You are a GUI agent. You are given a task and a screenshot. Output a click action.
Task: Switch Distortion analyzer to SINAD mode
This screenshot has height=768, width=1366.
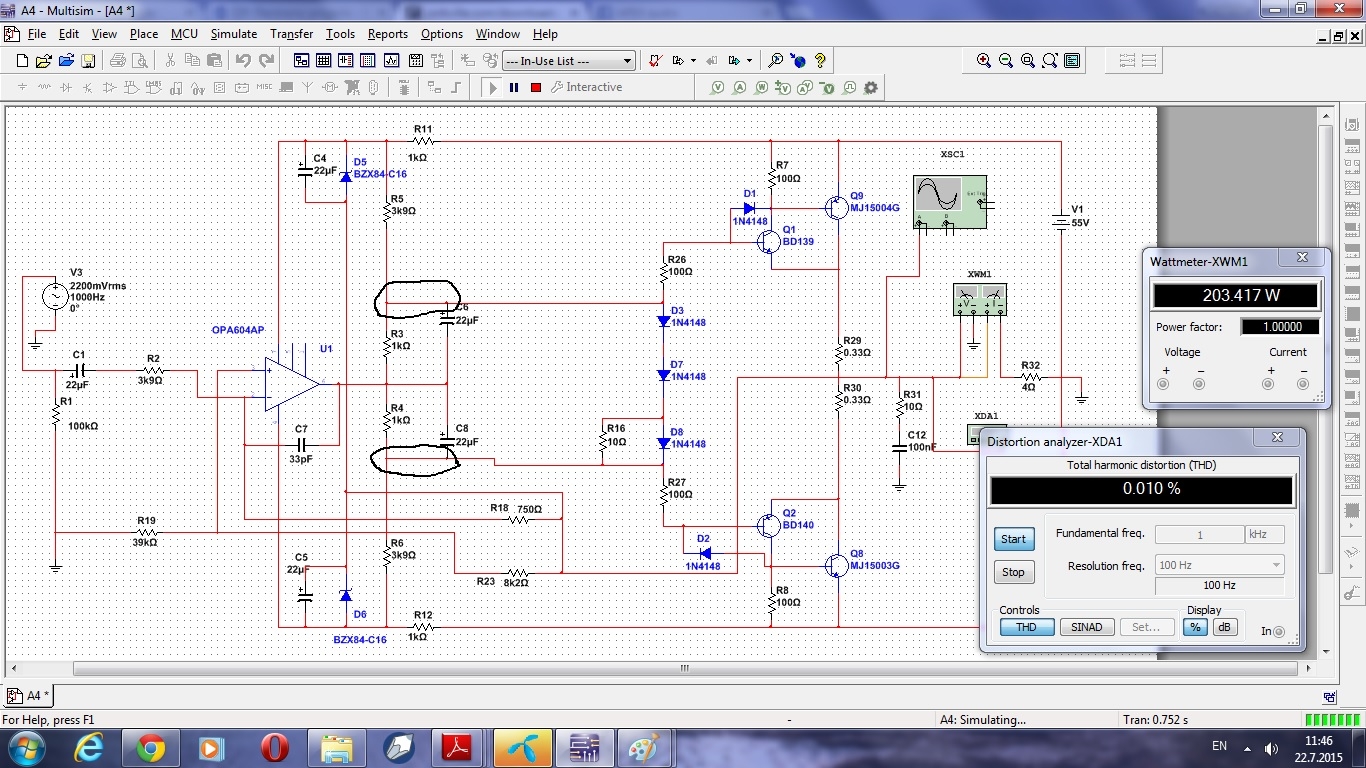click(1086, 627)
